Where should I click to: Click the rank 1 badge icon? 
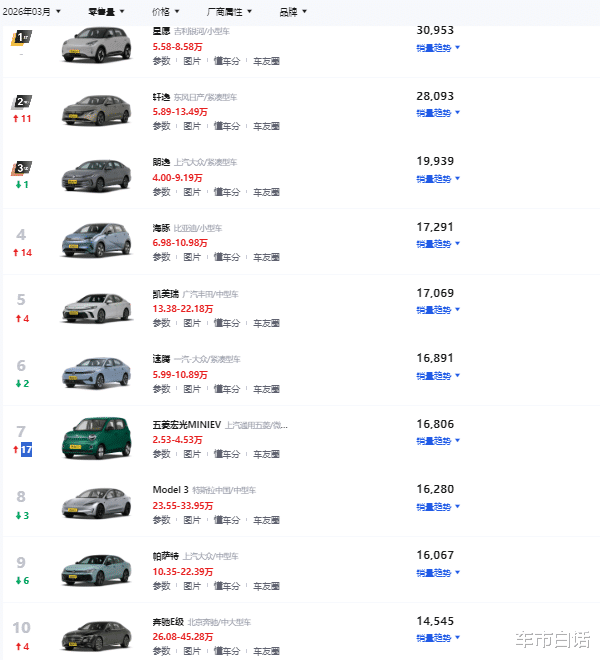(x=21, y=38)
